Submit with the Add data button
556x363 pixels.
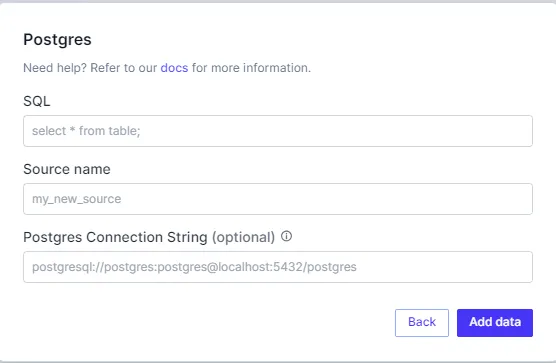click(495, 323)
